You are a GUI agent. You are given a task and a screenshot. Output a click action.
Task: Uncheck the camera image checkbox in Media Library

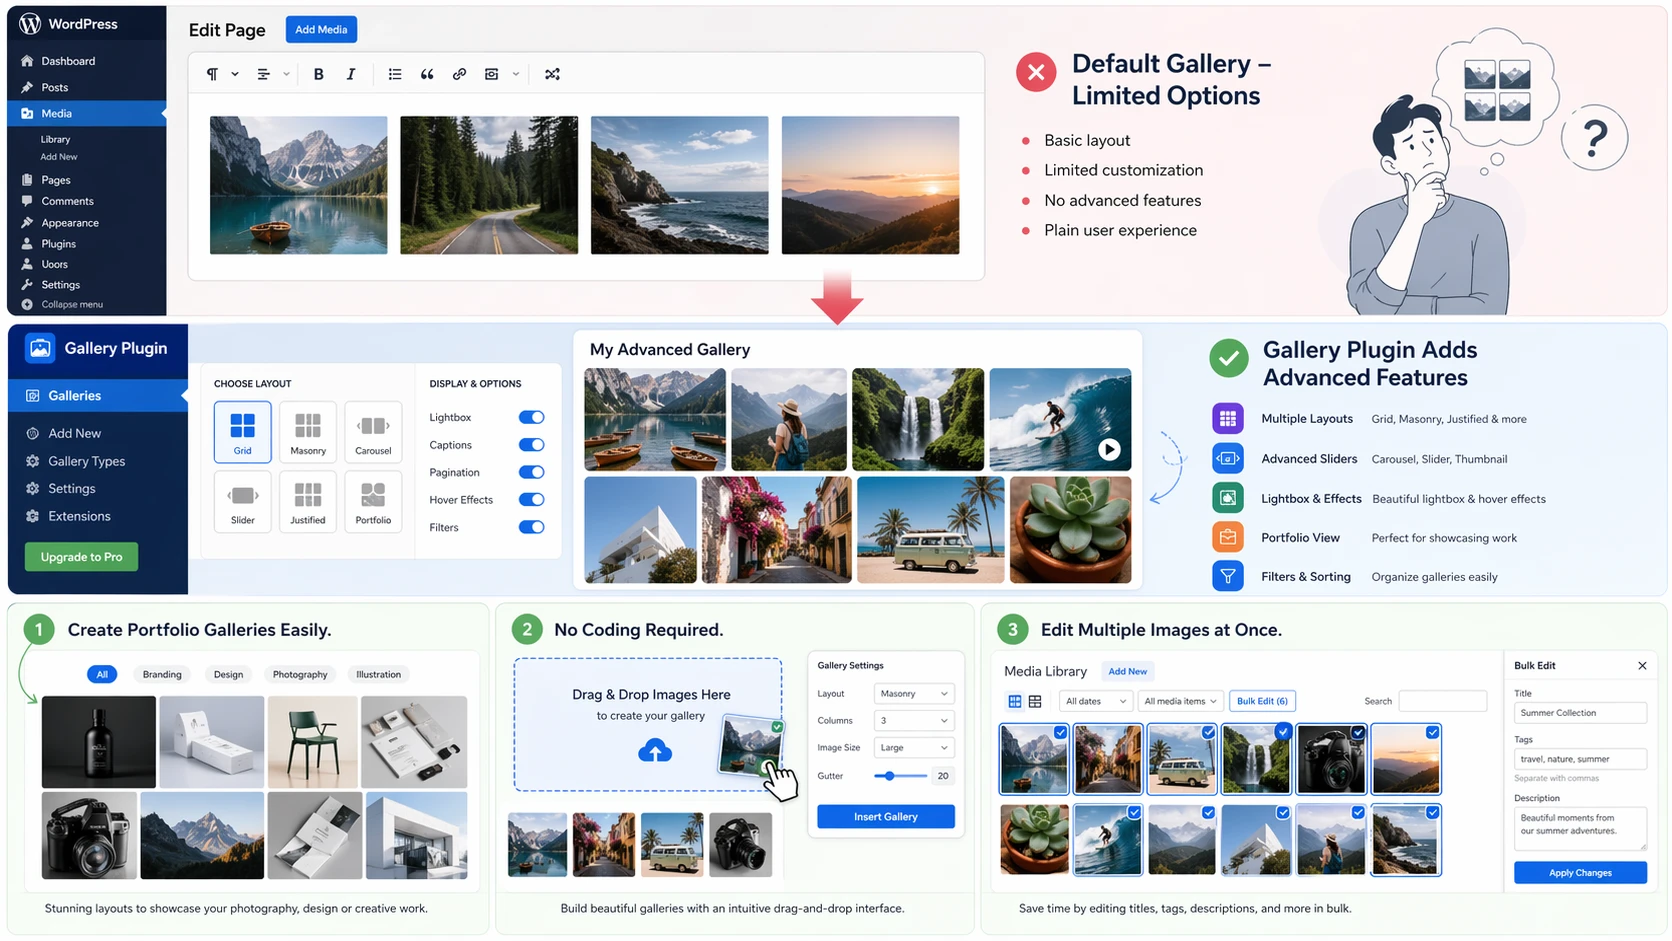(1358, 733)
